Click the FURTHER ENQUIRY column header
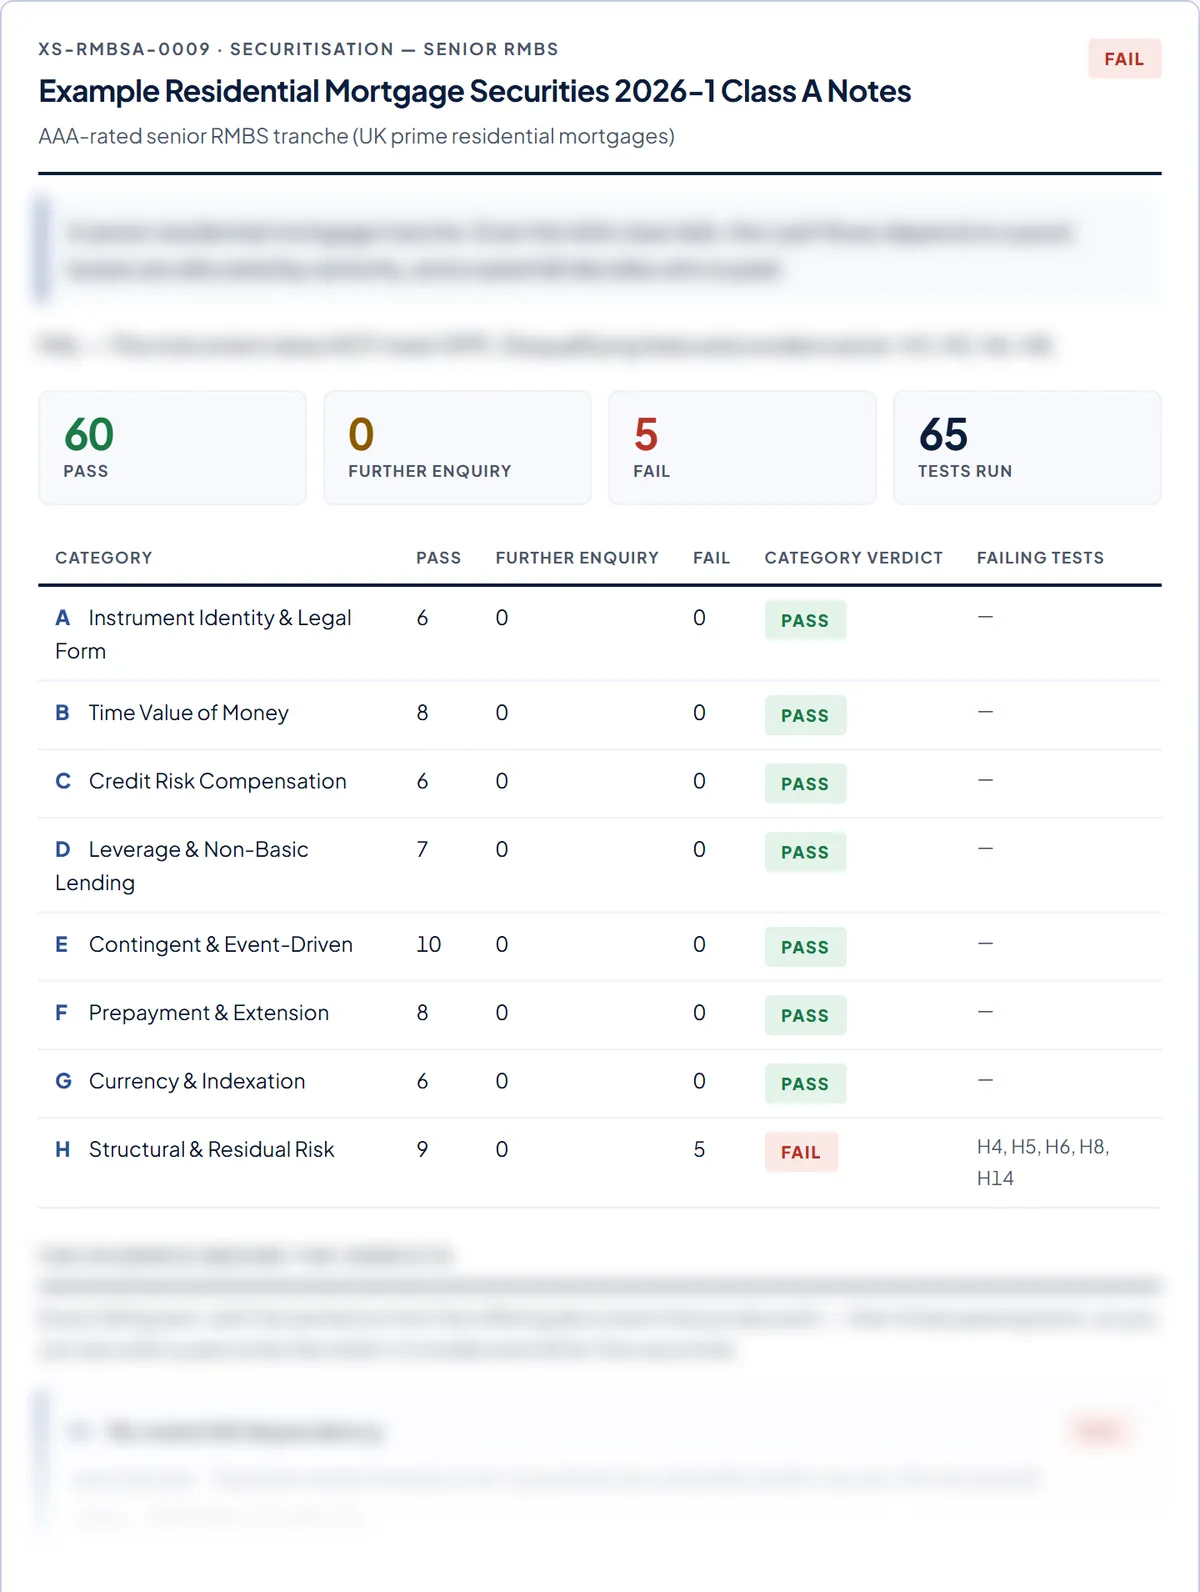Viewport: 1200px width, 1592px height. pos(577,558)
